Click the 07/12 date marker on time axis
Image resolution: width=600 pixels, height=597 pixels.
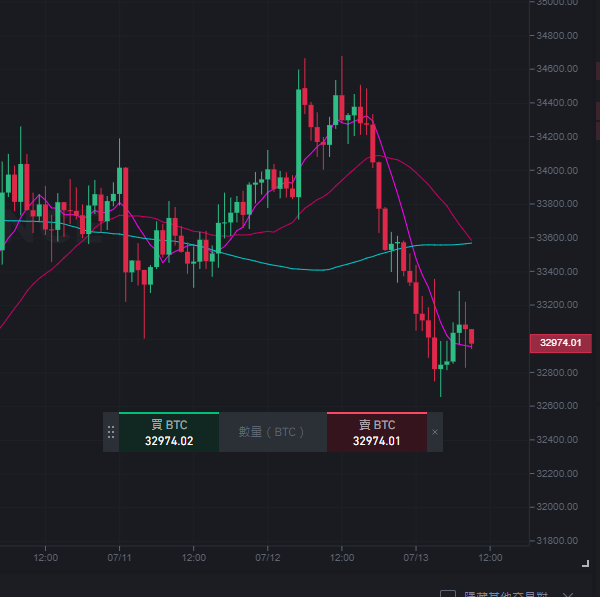[267, 558]
